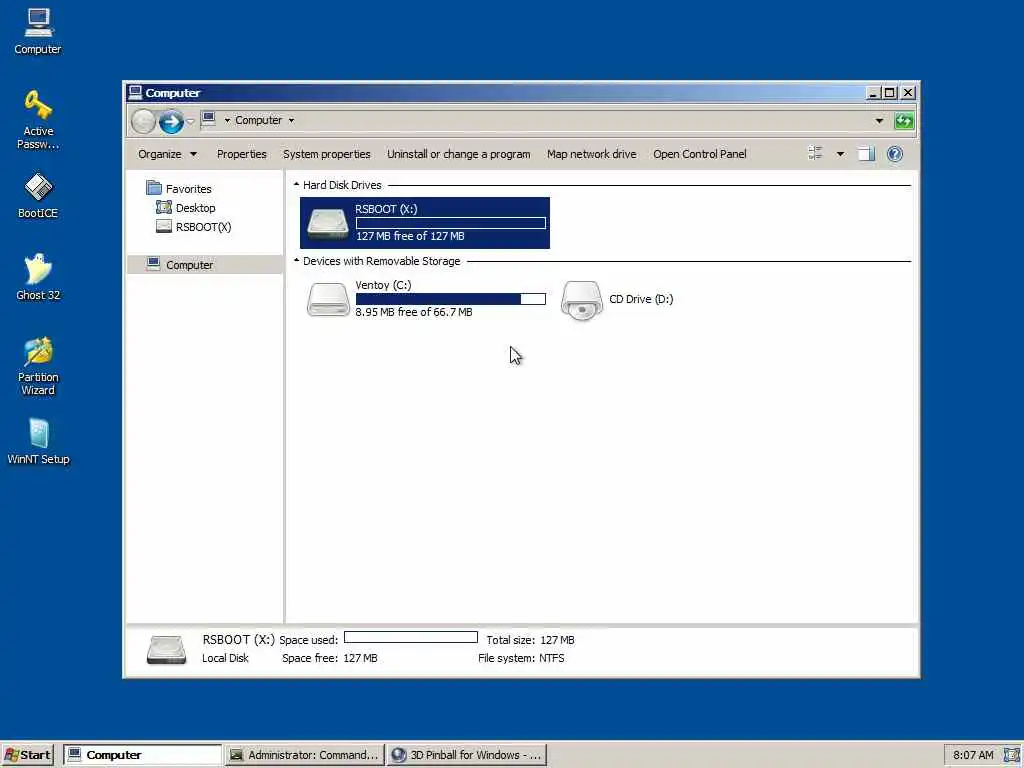
Task: Click the tray icon beside the clock
Action: [x=1011, y=755]
